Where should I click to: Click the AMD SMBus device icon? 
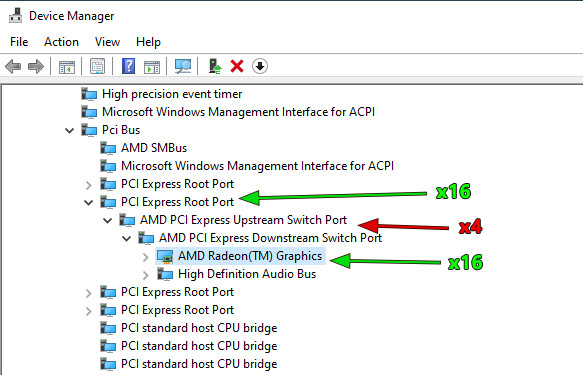[108, 148]
